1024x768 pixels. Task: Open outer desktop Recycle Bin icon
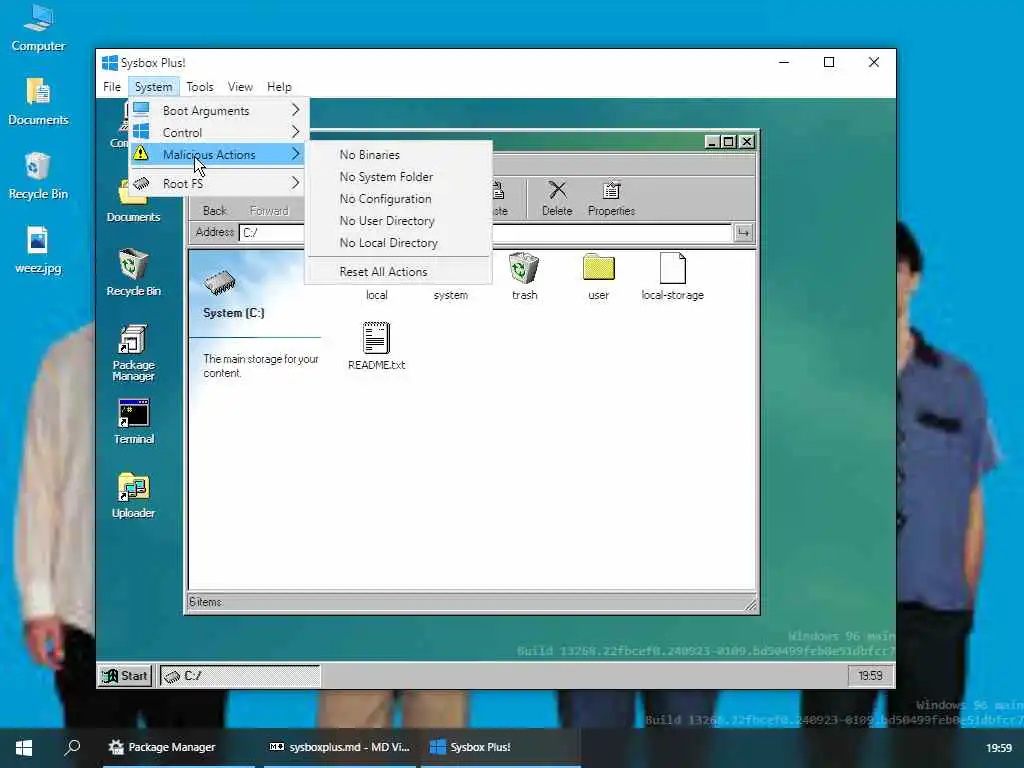pyautogui.click(x=38, y=176)
